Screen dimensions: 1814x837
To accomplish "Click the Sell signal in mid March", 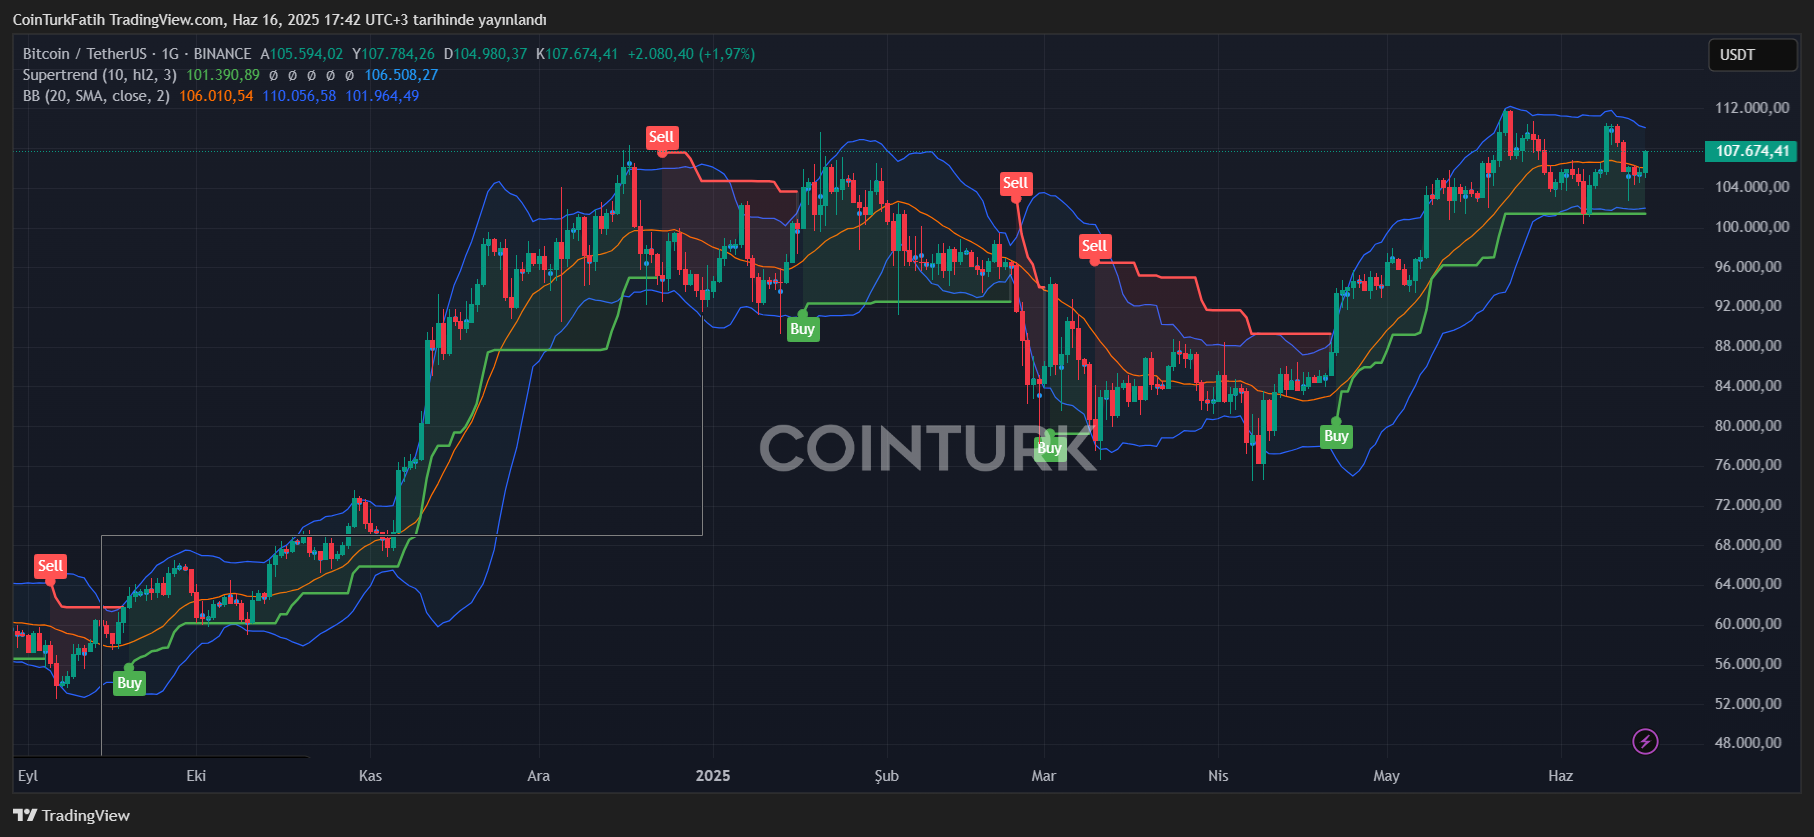I will (x=1094, y=246).
